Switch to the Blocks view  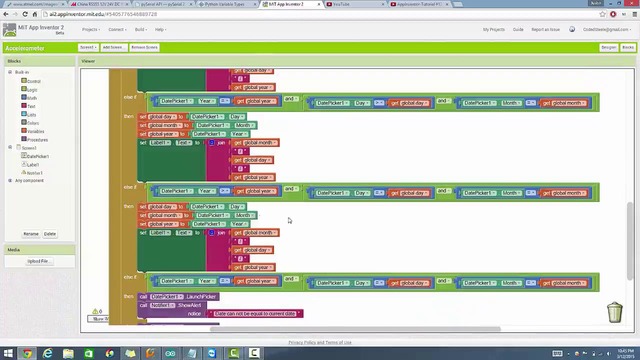coord(628,47)
